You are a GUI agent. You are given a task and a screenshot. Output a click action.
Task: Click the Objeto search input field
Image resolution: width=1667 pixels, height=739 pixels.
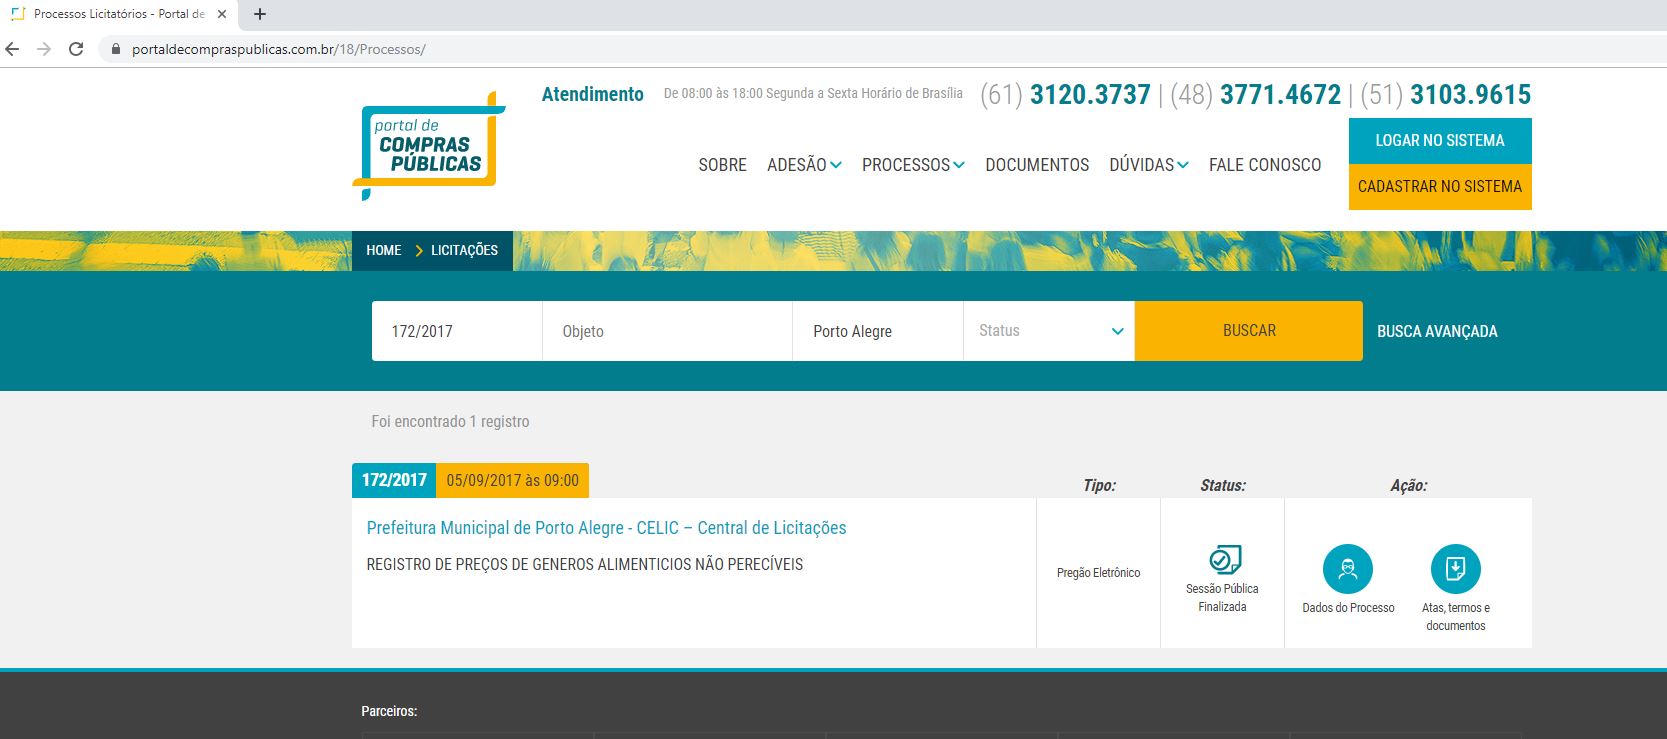667,331
